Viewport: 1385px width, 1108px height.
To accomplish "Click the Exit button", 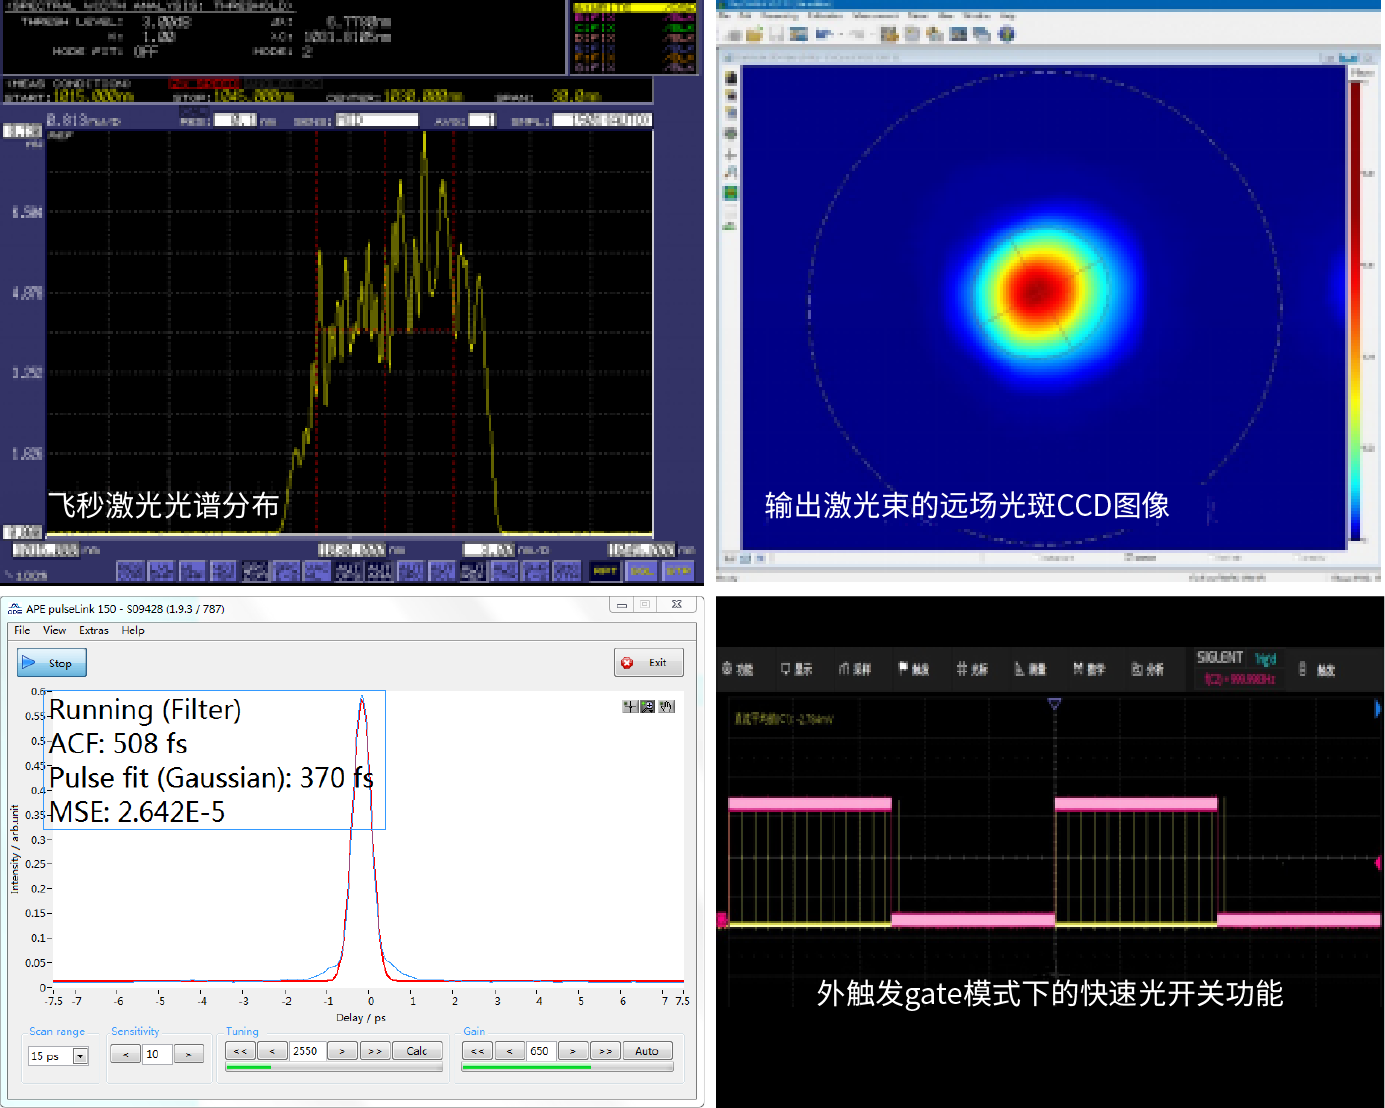I will tap(648, 663).
